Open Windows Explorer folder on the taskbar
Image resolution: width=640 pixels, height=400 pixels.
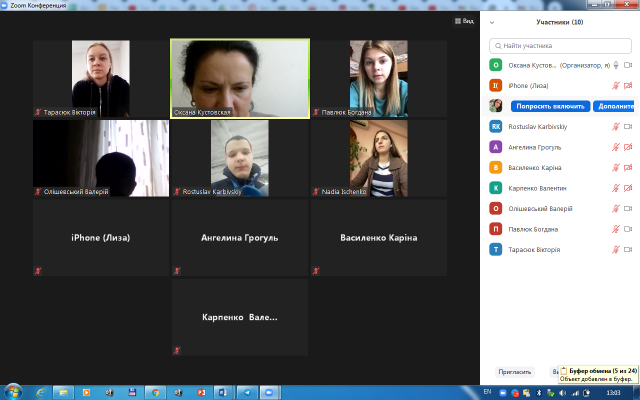[63, 392]
